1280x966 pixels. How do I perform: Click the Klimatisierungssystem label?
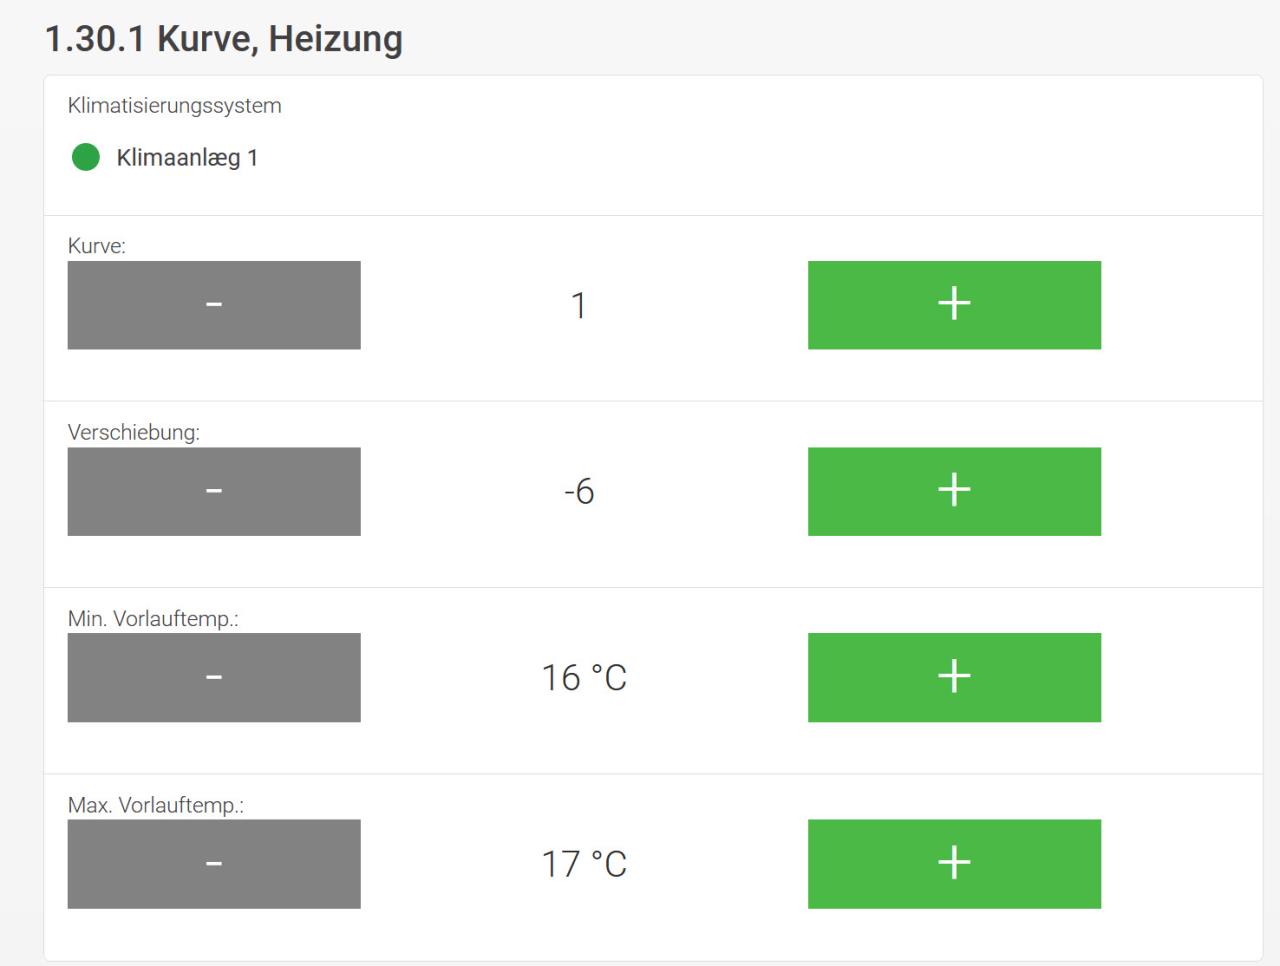tap(175, 106)
